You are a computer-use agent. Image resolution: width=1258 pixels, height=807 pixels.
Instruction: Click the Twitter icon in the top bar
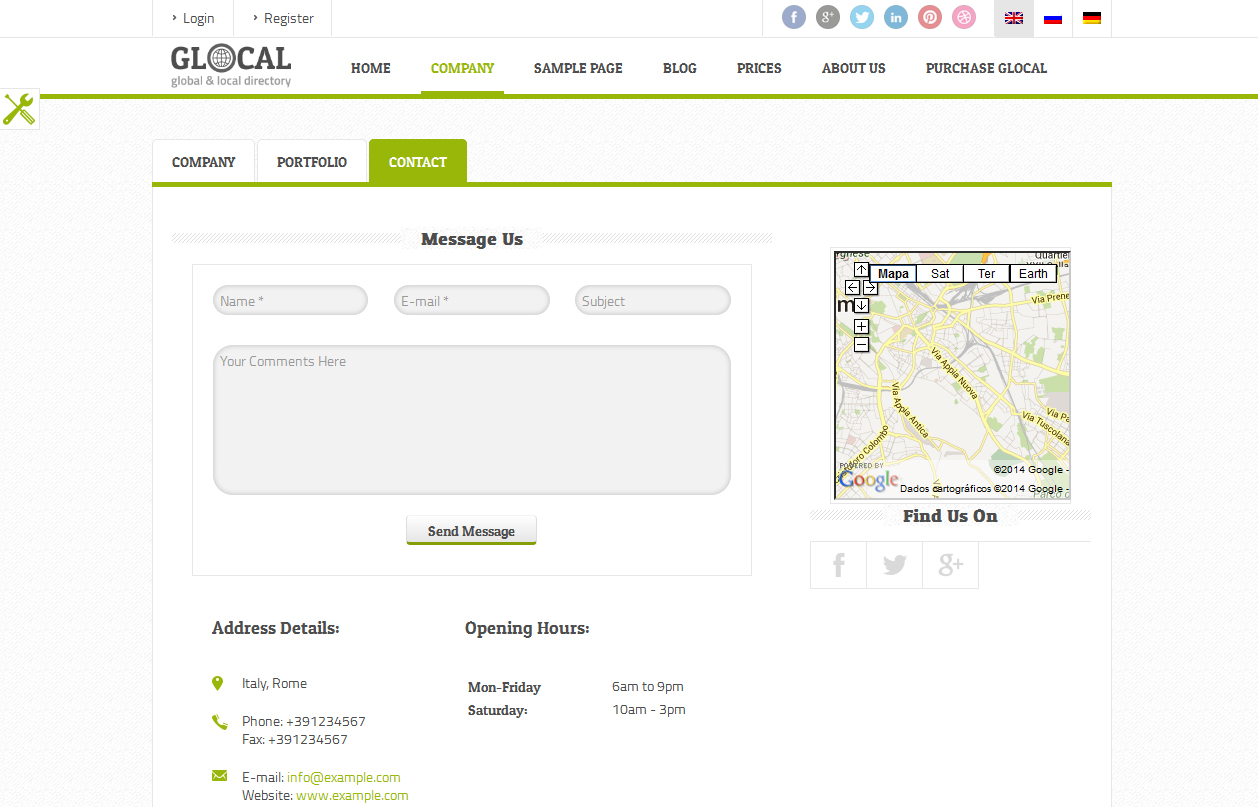(861, 17)
